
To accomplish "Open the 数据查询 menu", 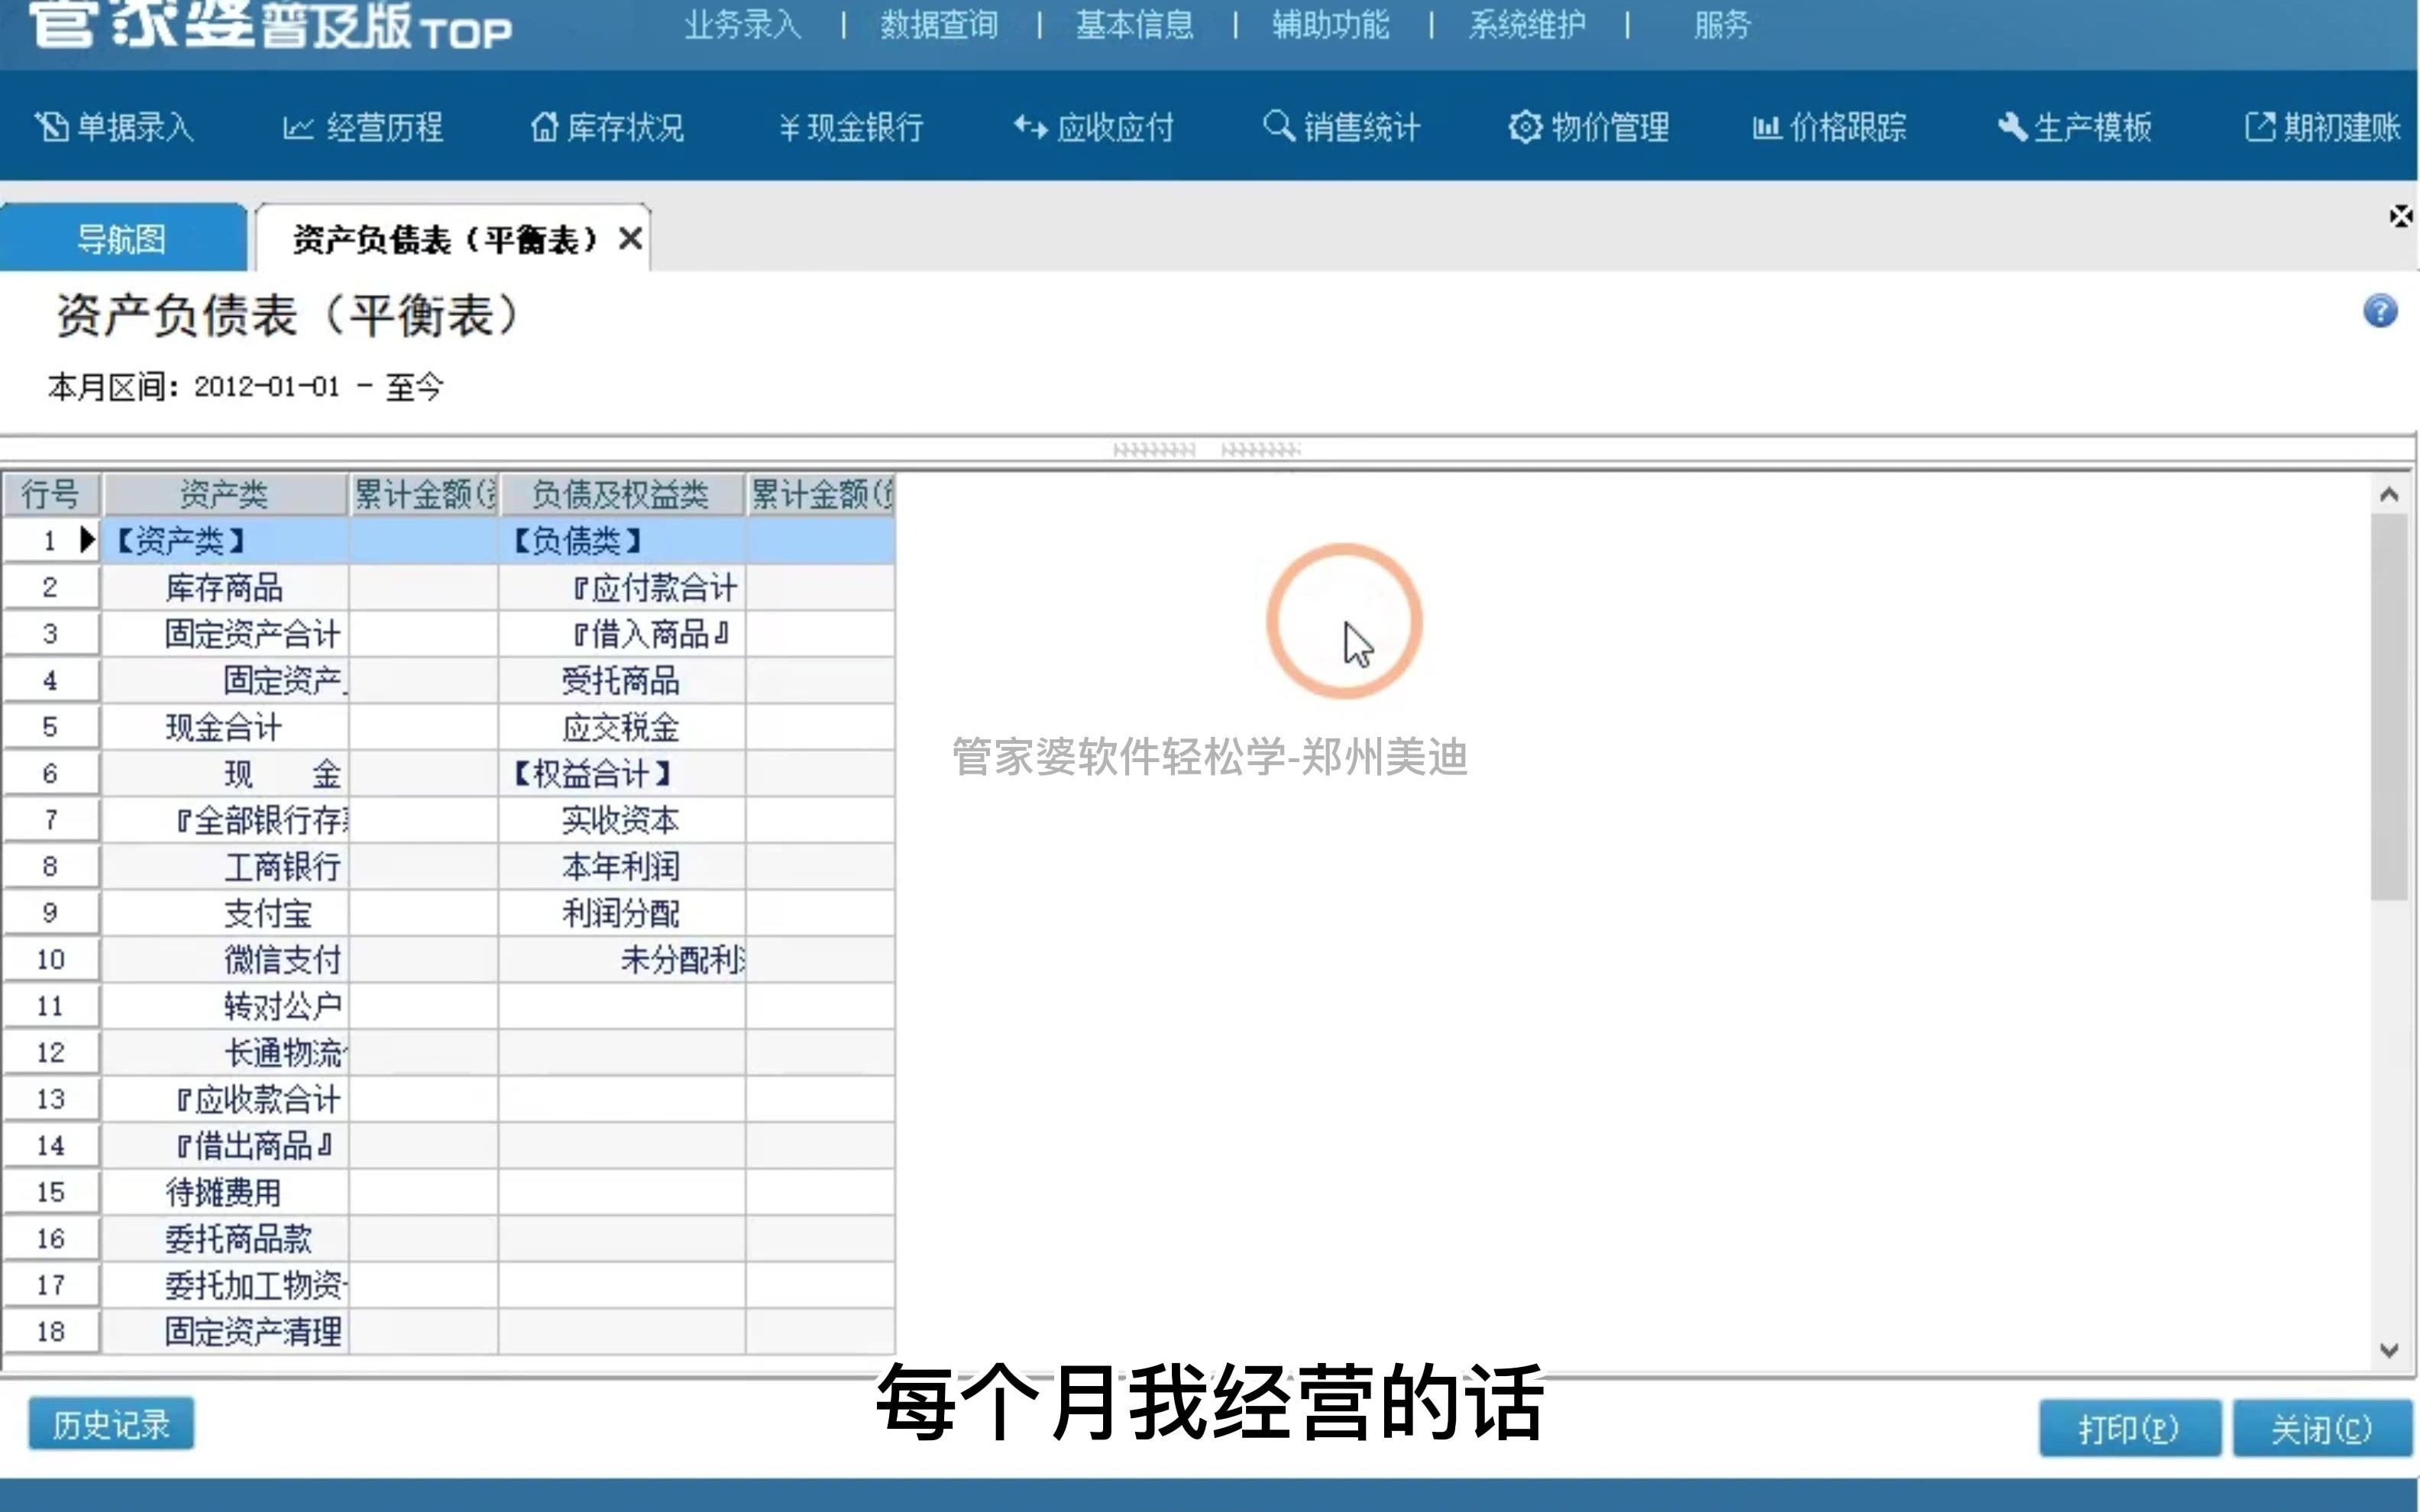I will [x=939, y=25].
